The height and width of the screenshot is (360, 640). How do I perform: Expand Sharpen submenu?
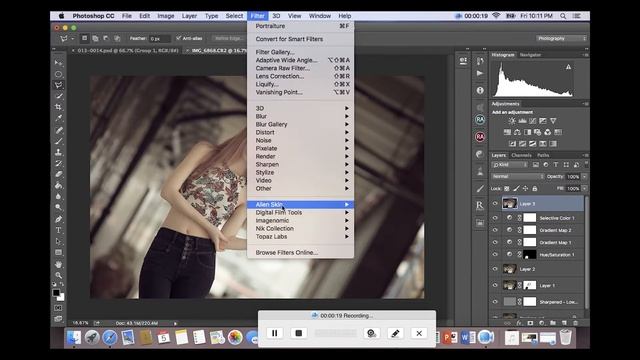click(300, 164)
